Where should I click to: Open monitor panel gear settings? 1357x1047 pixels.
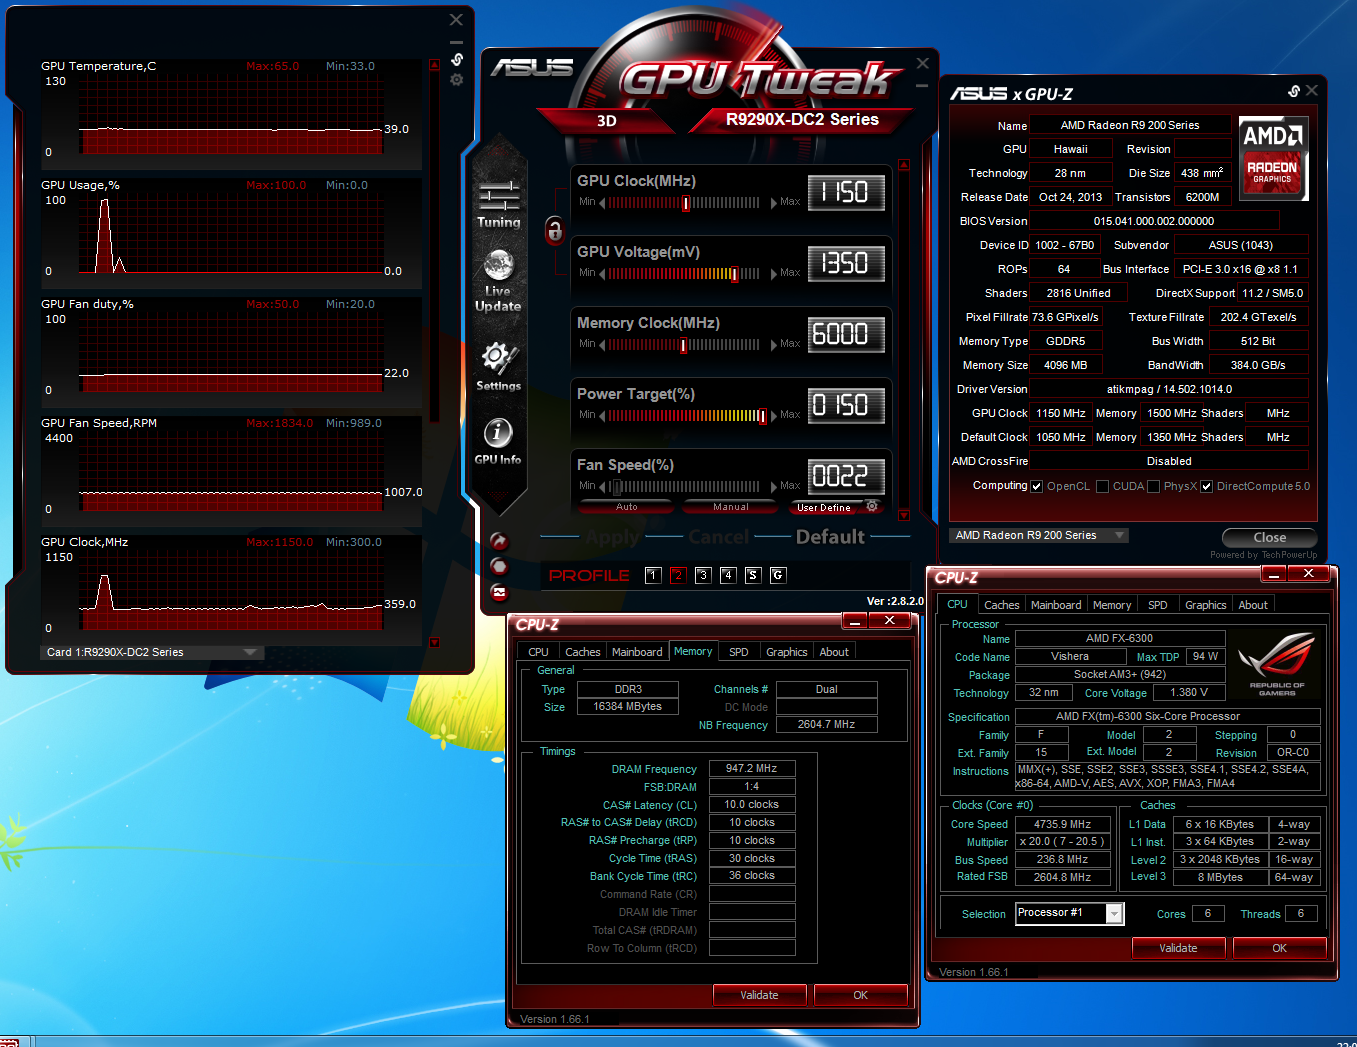coord(457,80)
